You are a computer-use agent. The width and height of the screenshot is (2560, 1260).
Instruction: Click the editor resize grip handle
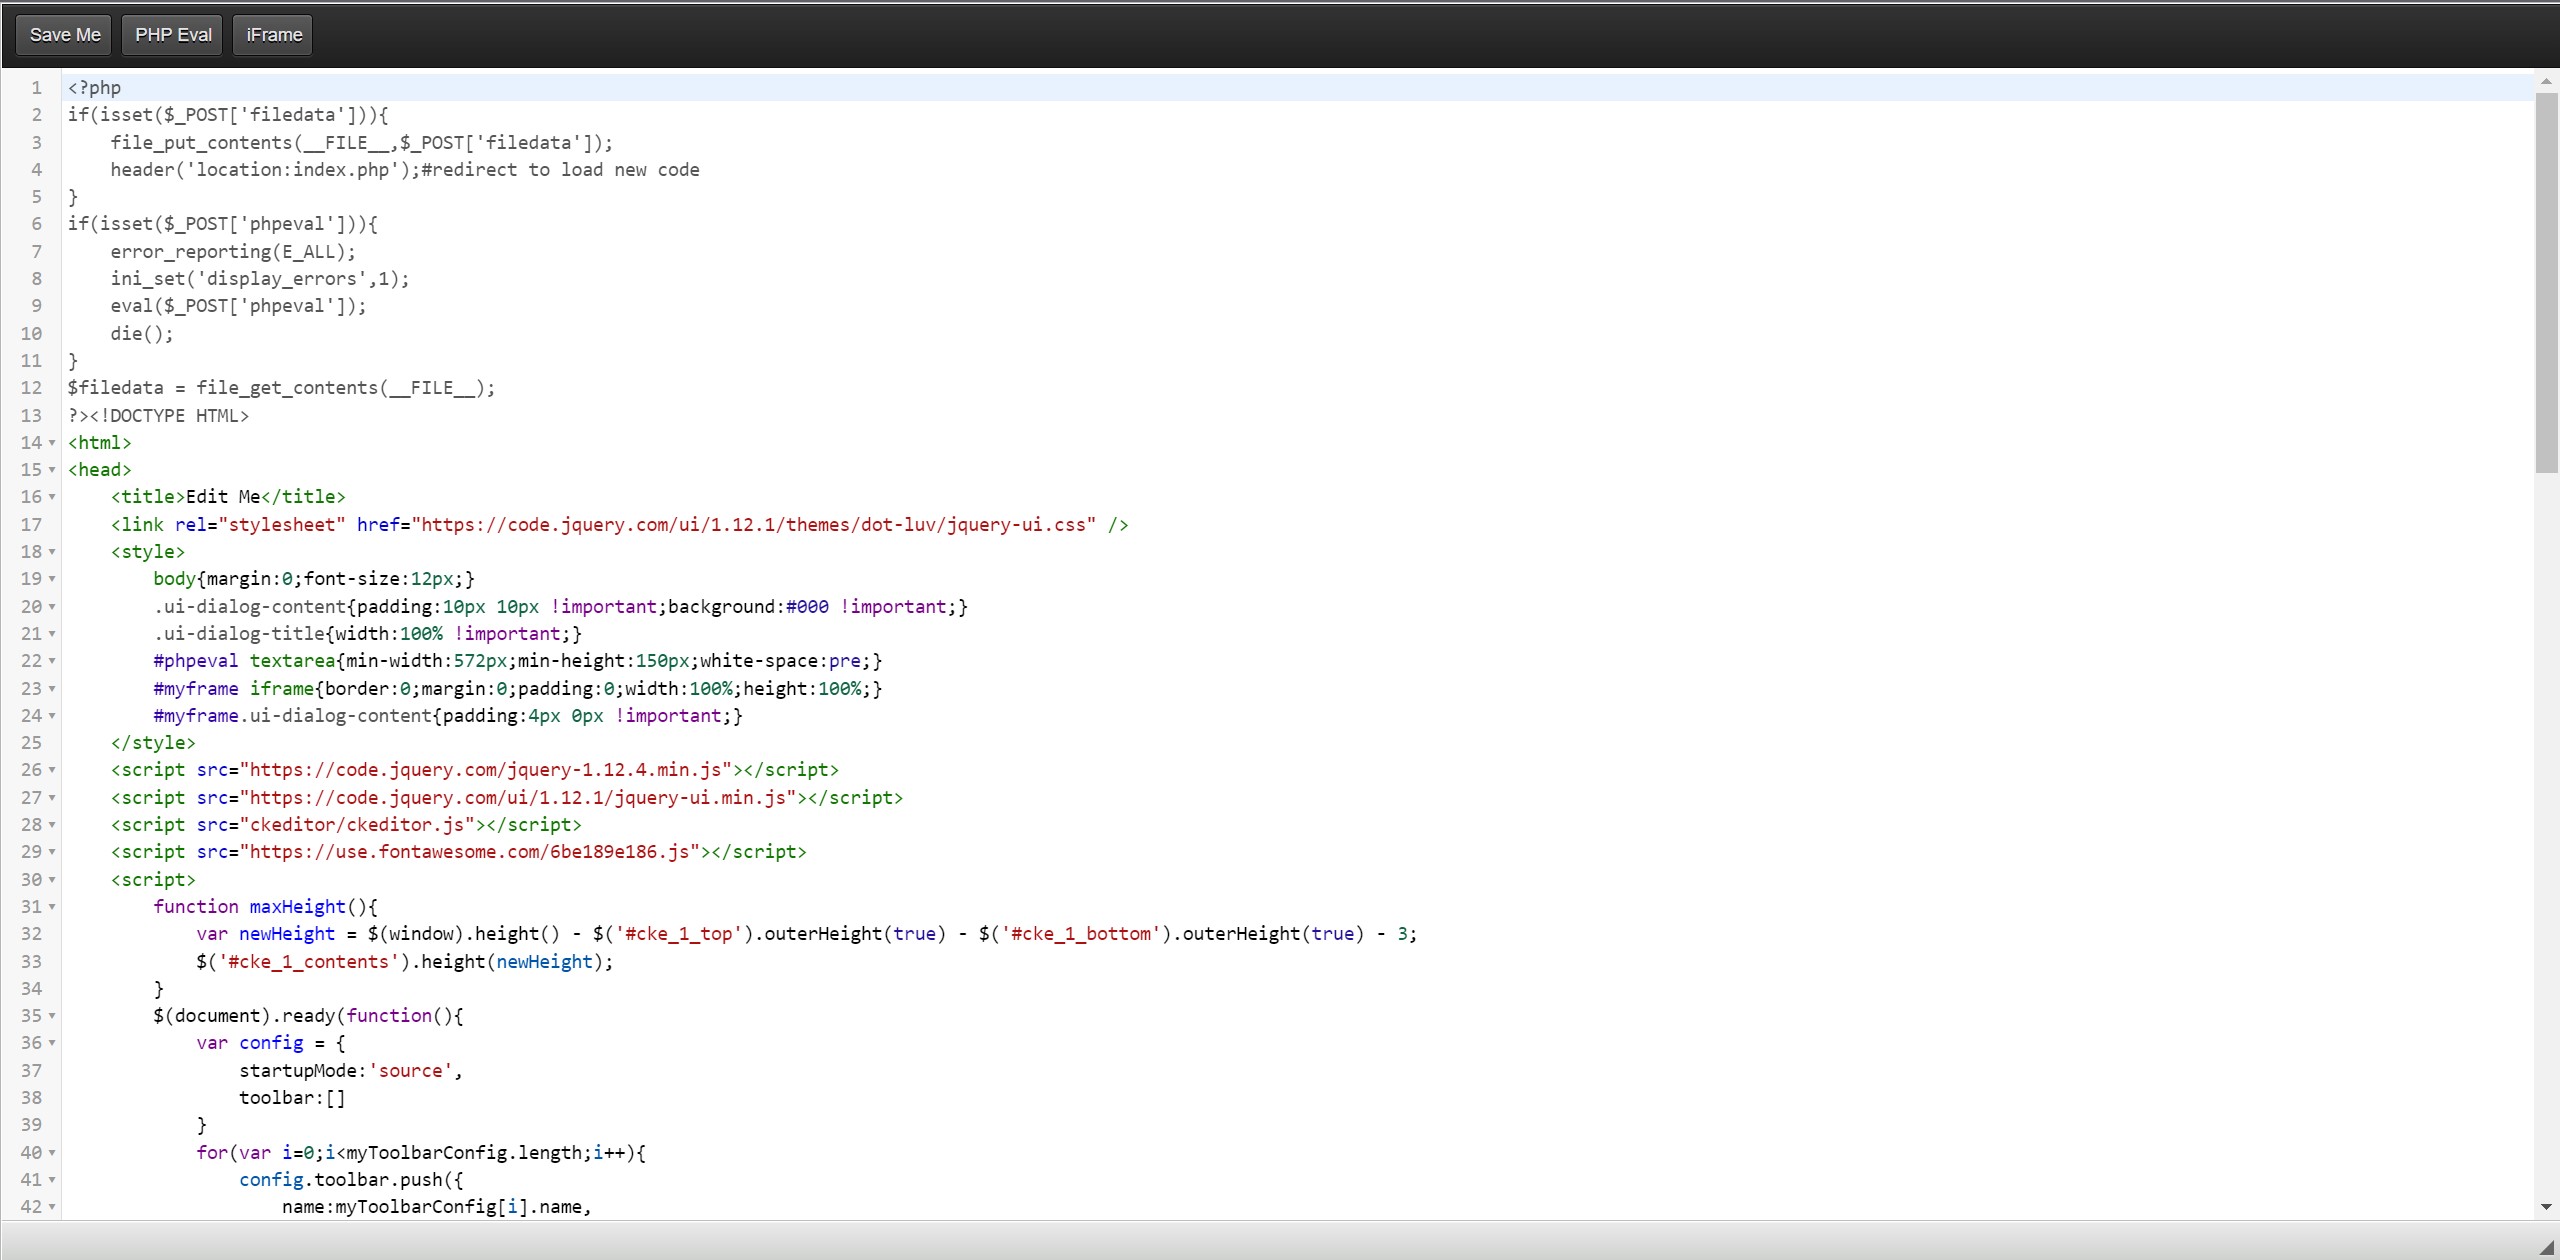point(2546,1247)
